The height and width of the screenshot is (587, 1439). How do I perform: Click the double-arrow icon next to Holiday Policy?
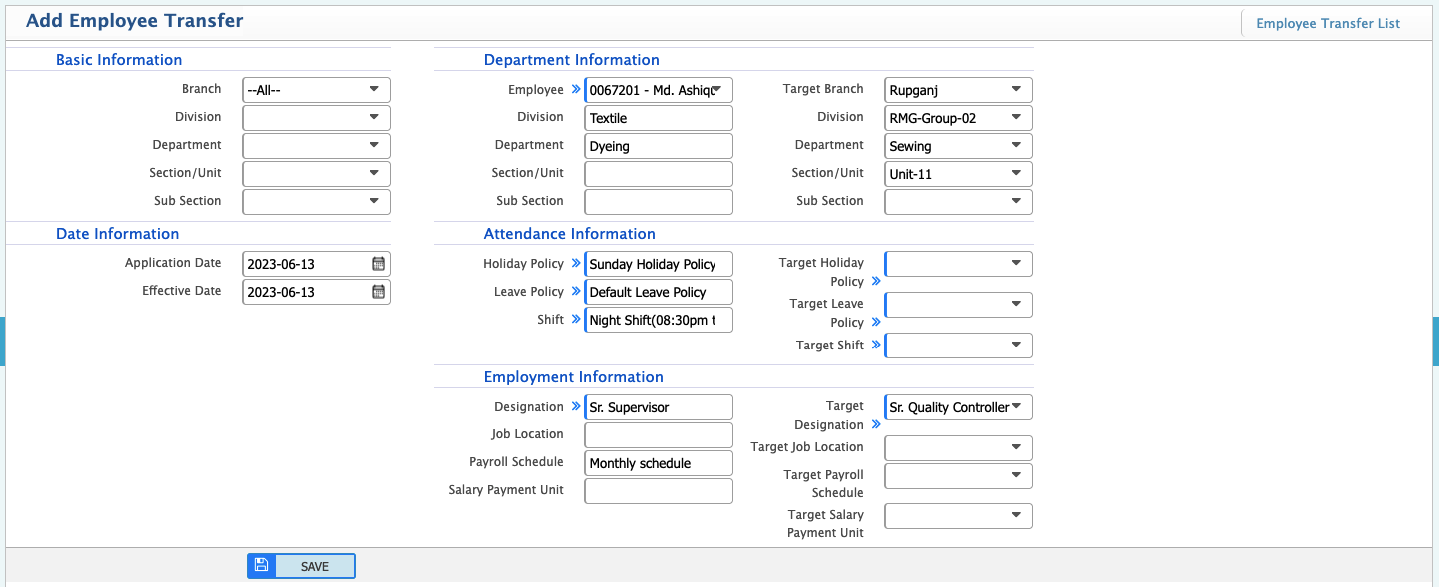[575, 264]
